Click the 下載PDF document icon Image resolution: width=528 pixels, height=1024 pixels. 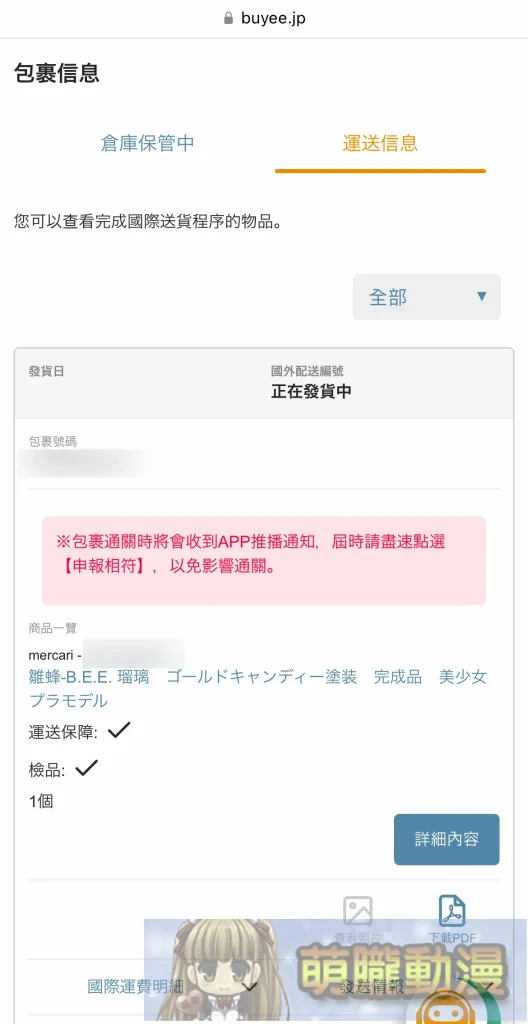(452, 910)
